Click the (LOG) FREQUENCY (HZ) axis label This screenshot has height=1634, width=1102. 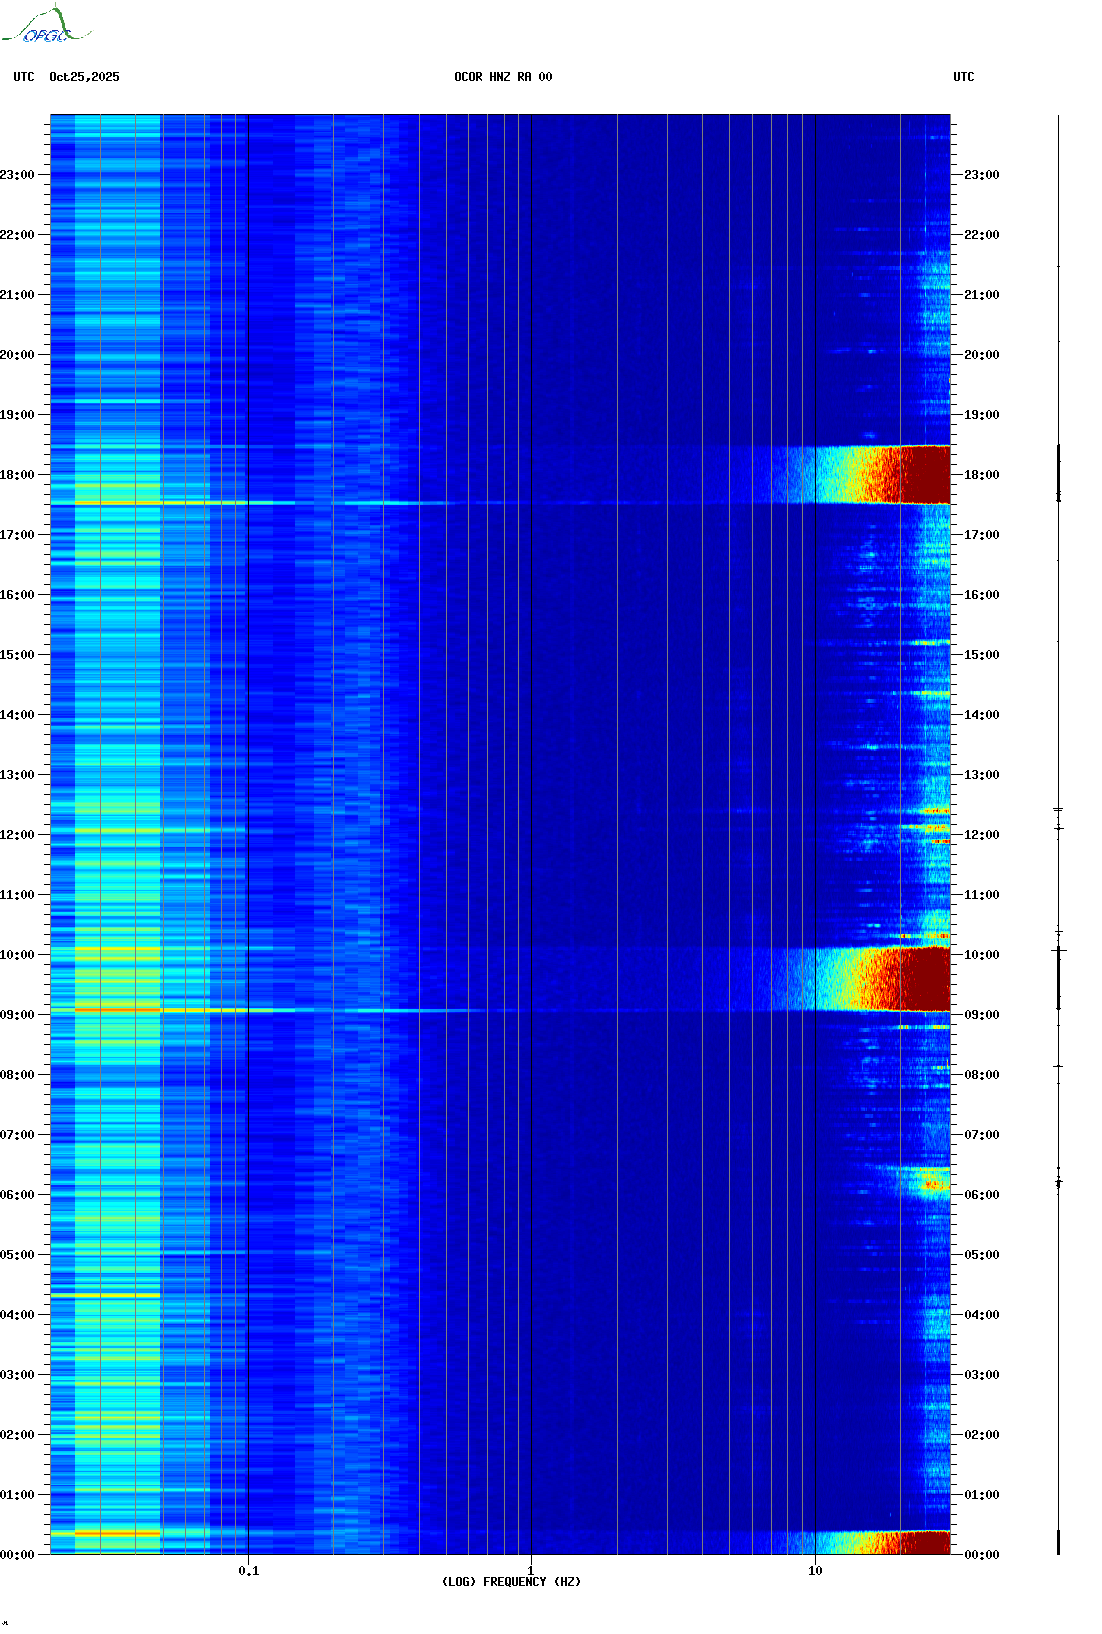pos(511,1582)
